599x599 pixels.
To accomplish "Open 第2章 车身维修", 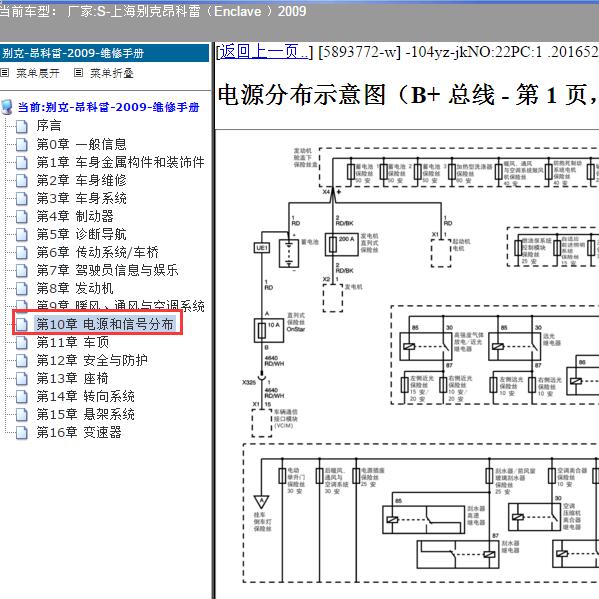I will click(81, 180).
